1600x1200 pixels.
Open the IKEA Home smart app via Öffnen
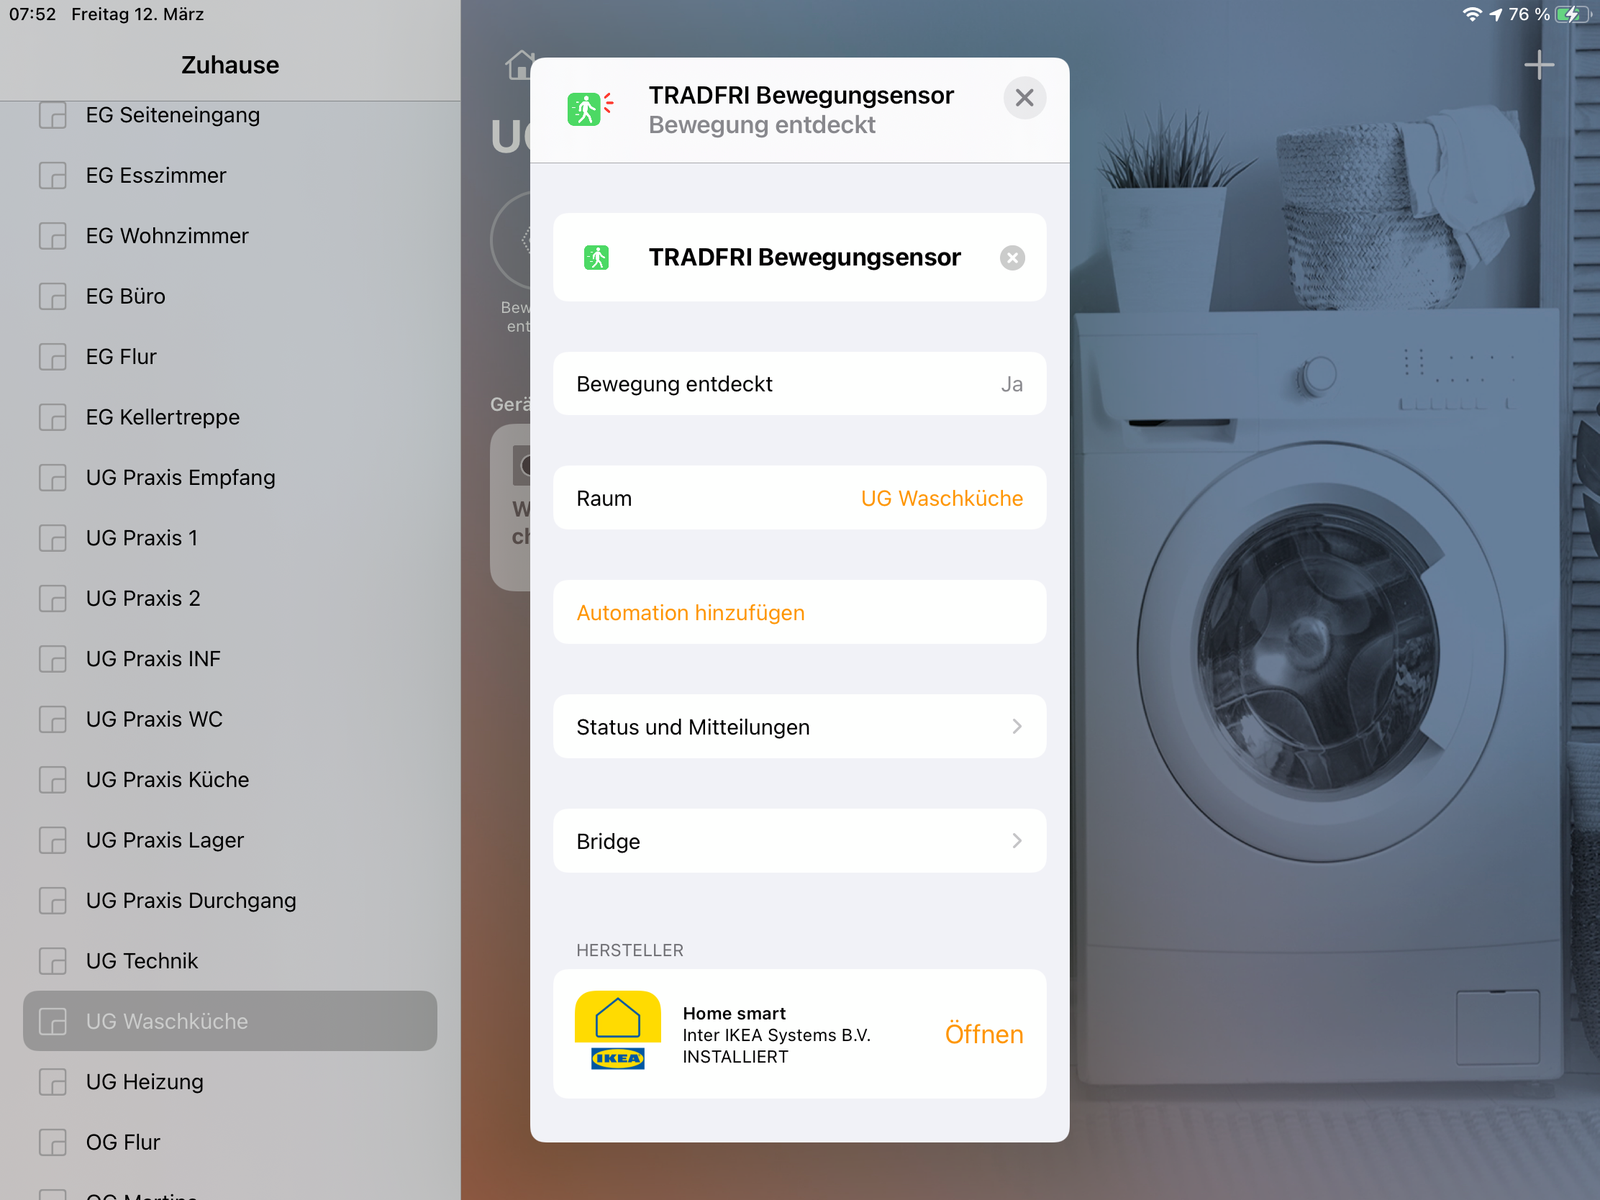tap(983, 1034)
